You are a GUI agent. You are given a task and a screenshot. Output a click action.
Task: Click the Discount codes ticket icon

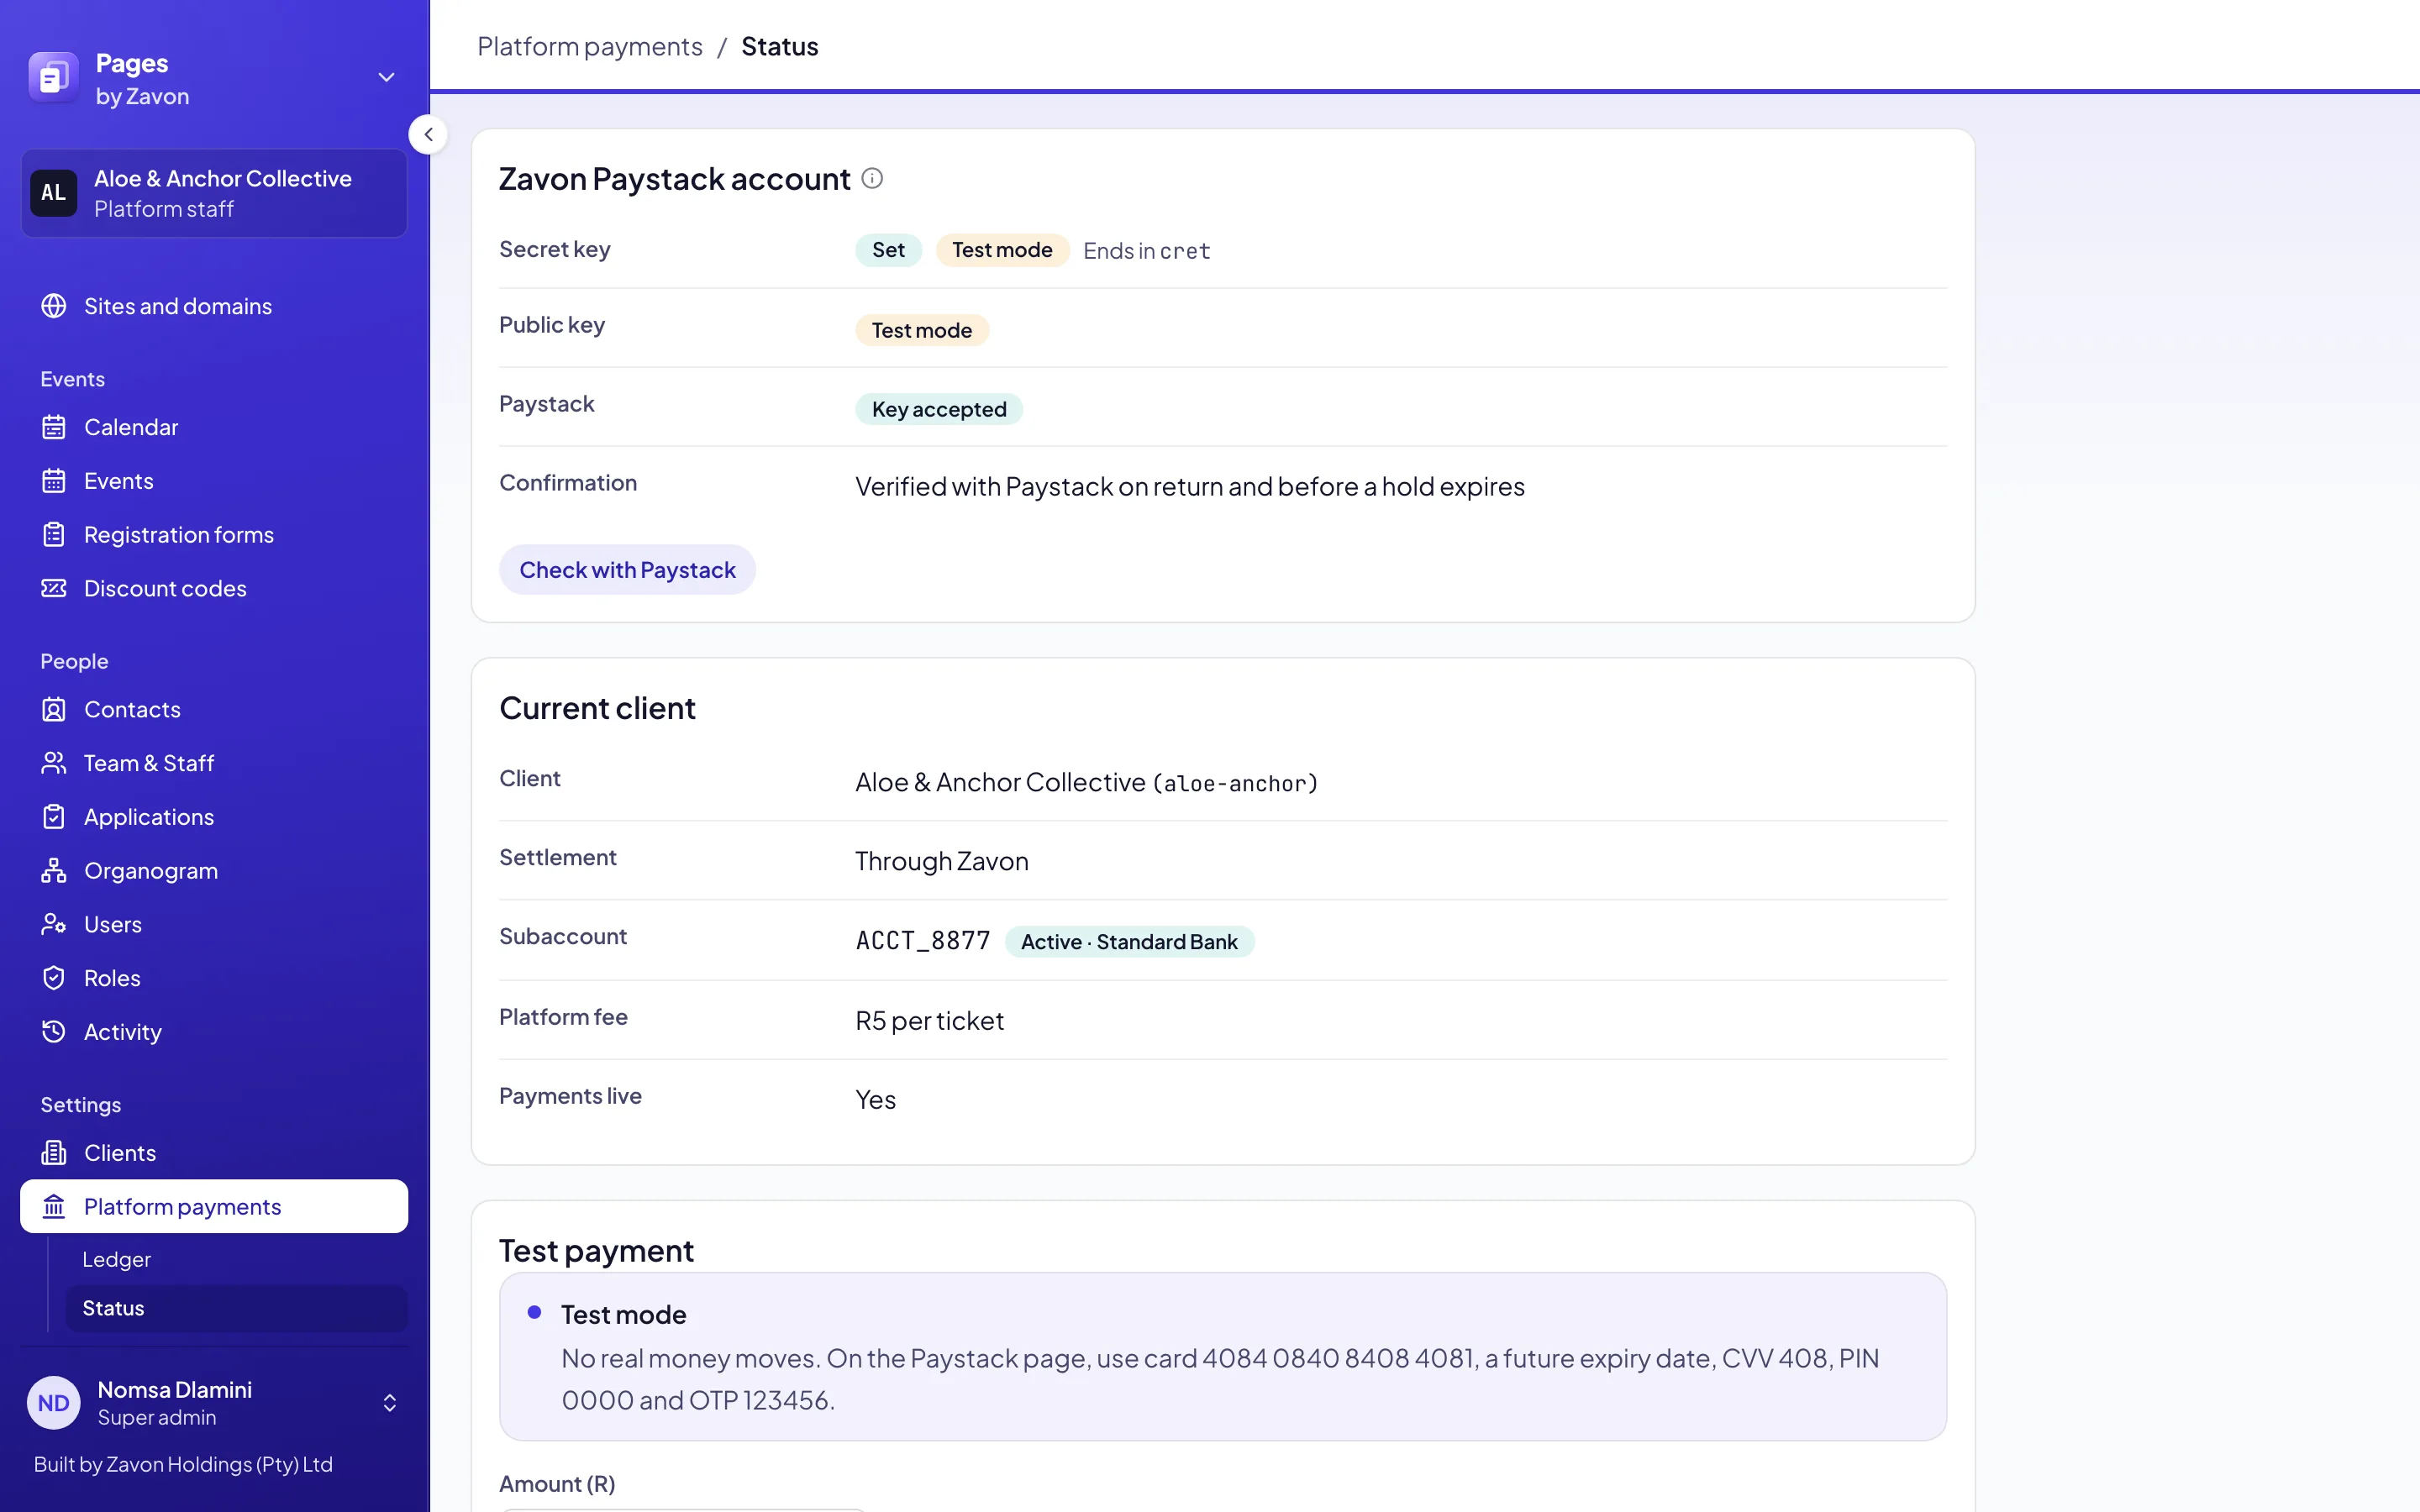(54, 588)
